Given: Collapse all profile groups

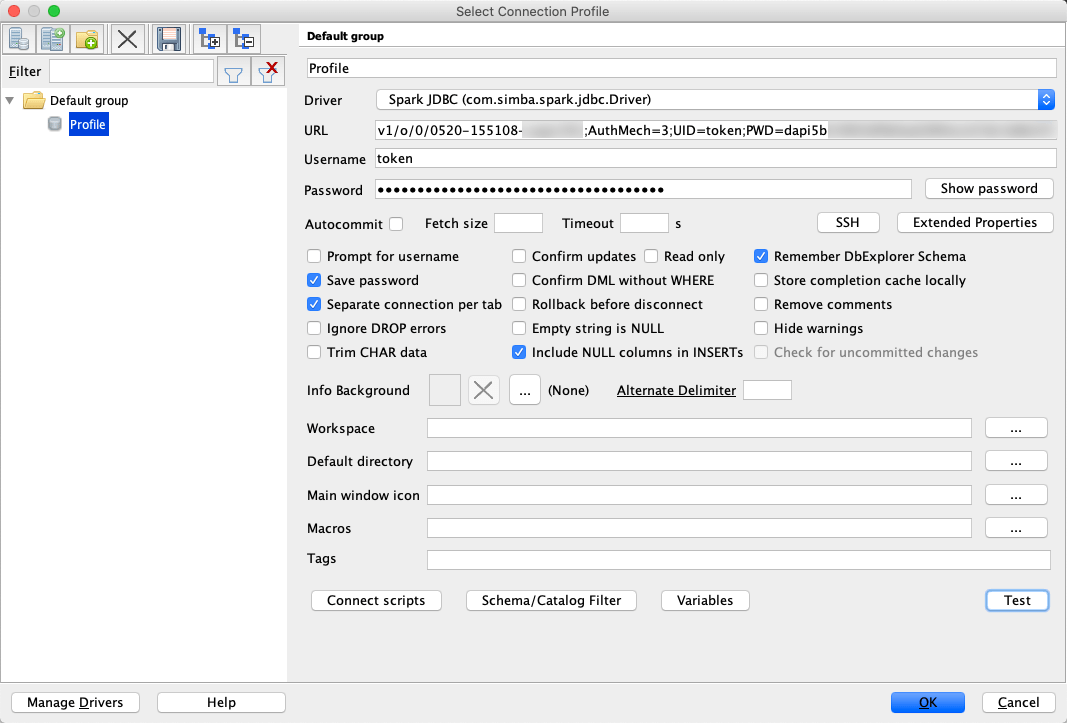Looking at the screenshot, I should (243, 38).
